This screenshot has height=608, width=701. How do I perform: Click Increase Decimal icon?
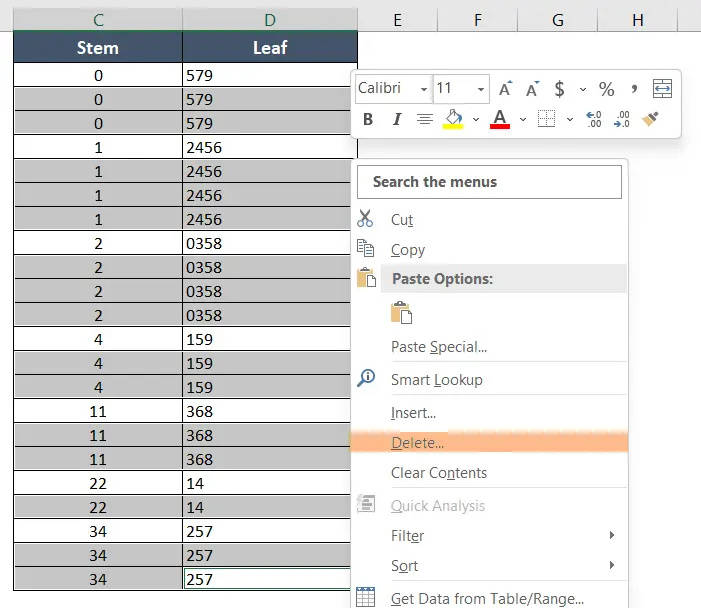click(x=594, y=119)
